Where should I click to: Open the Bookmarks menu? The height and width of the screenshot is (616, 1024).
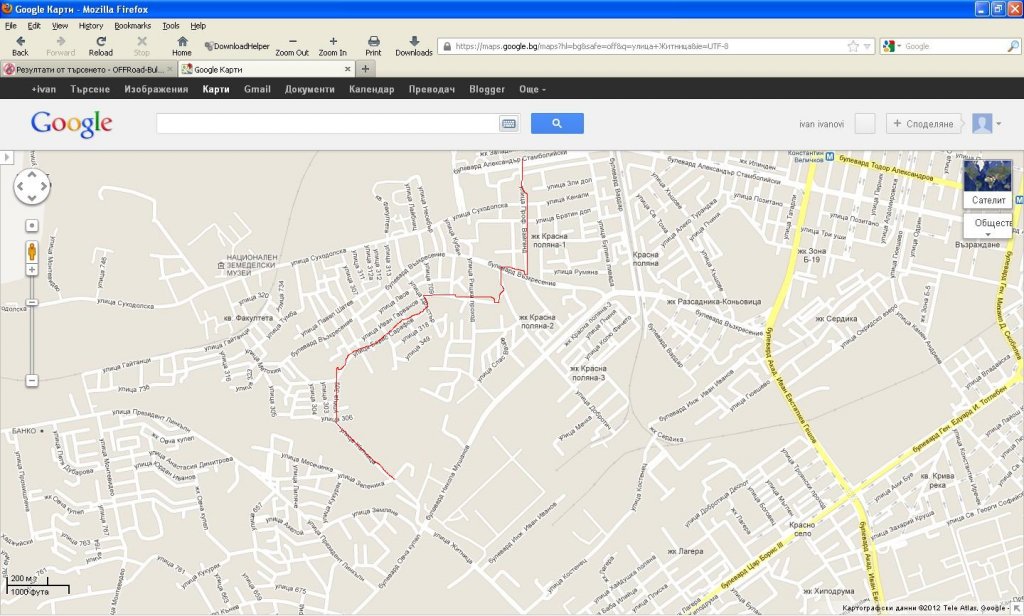(132, 25)
